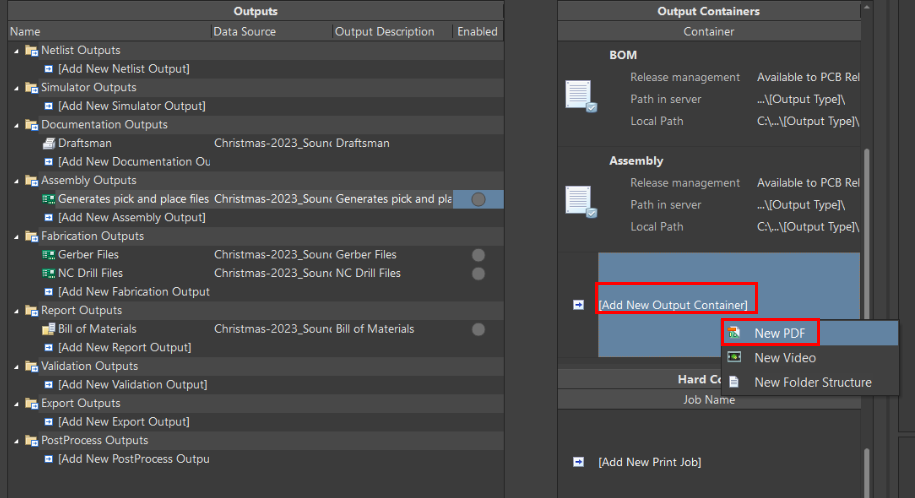Click the Bill of Materials icon
The height and width of the screenshot is (498, 915).
pyautogui.click(x=49, y=329)
